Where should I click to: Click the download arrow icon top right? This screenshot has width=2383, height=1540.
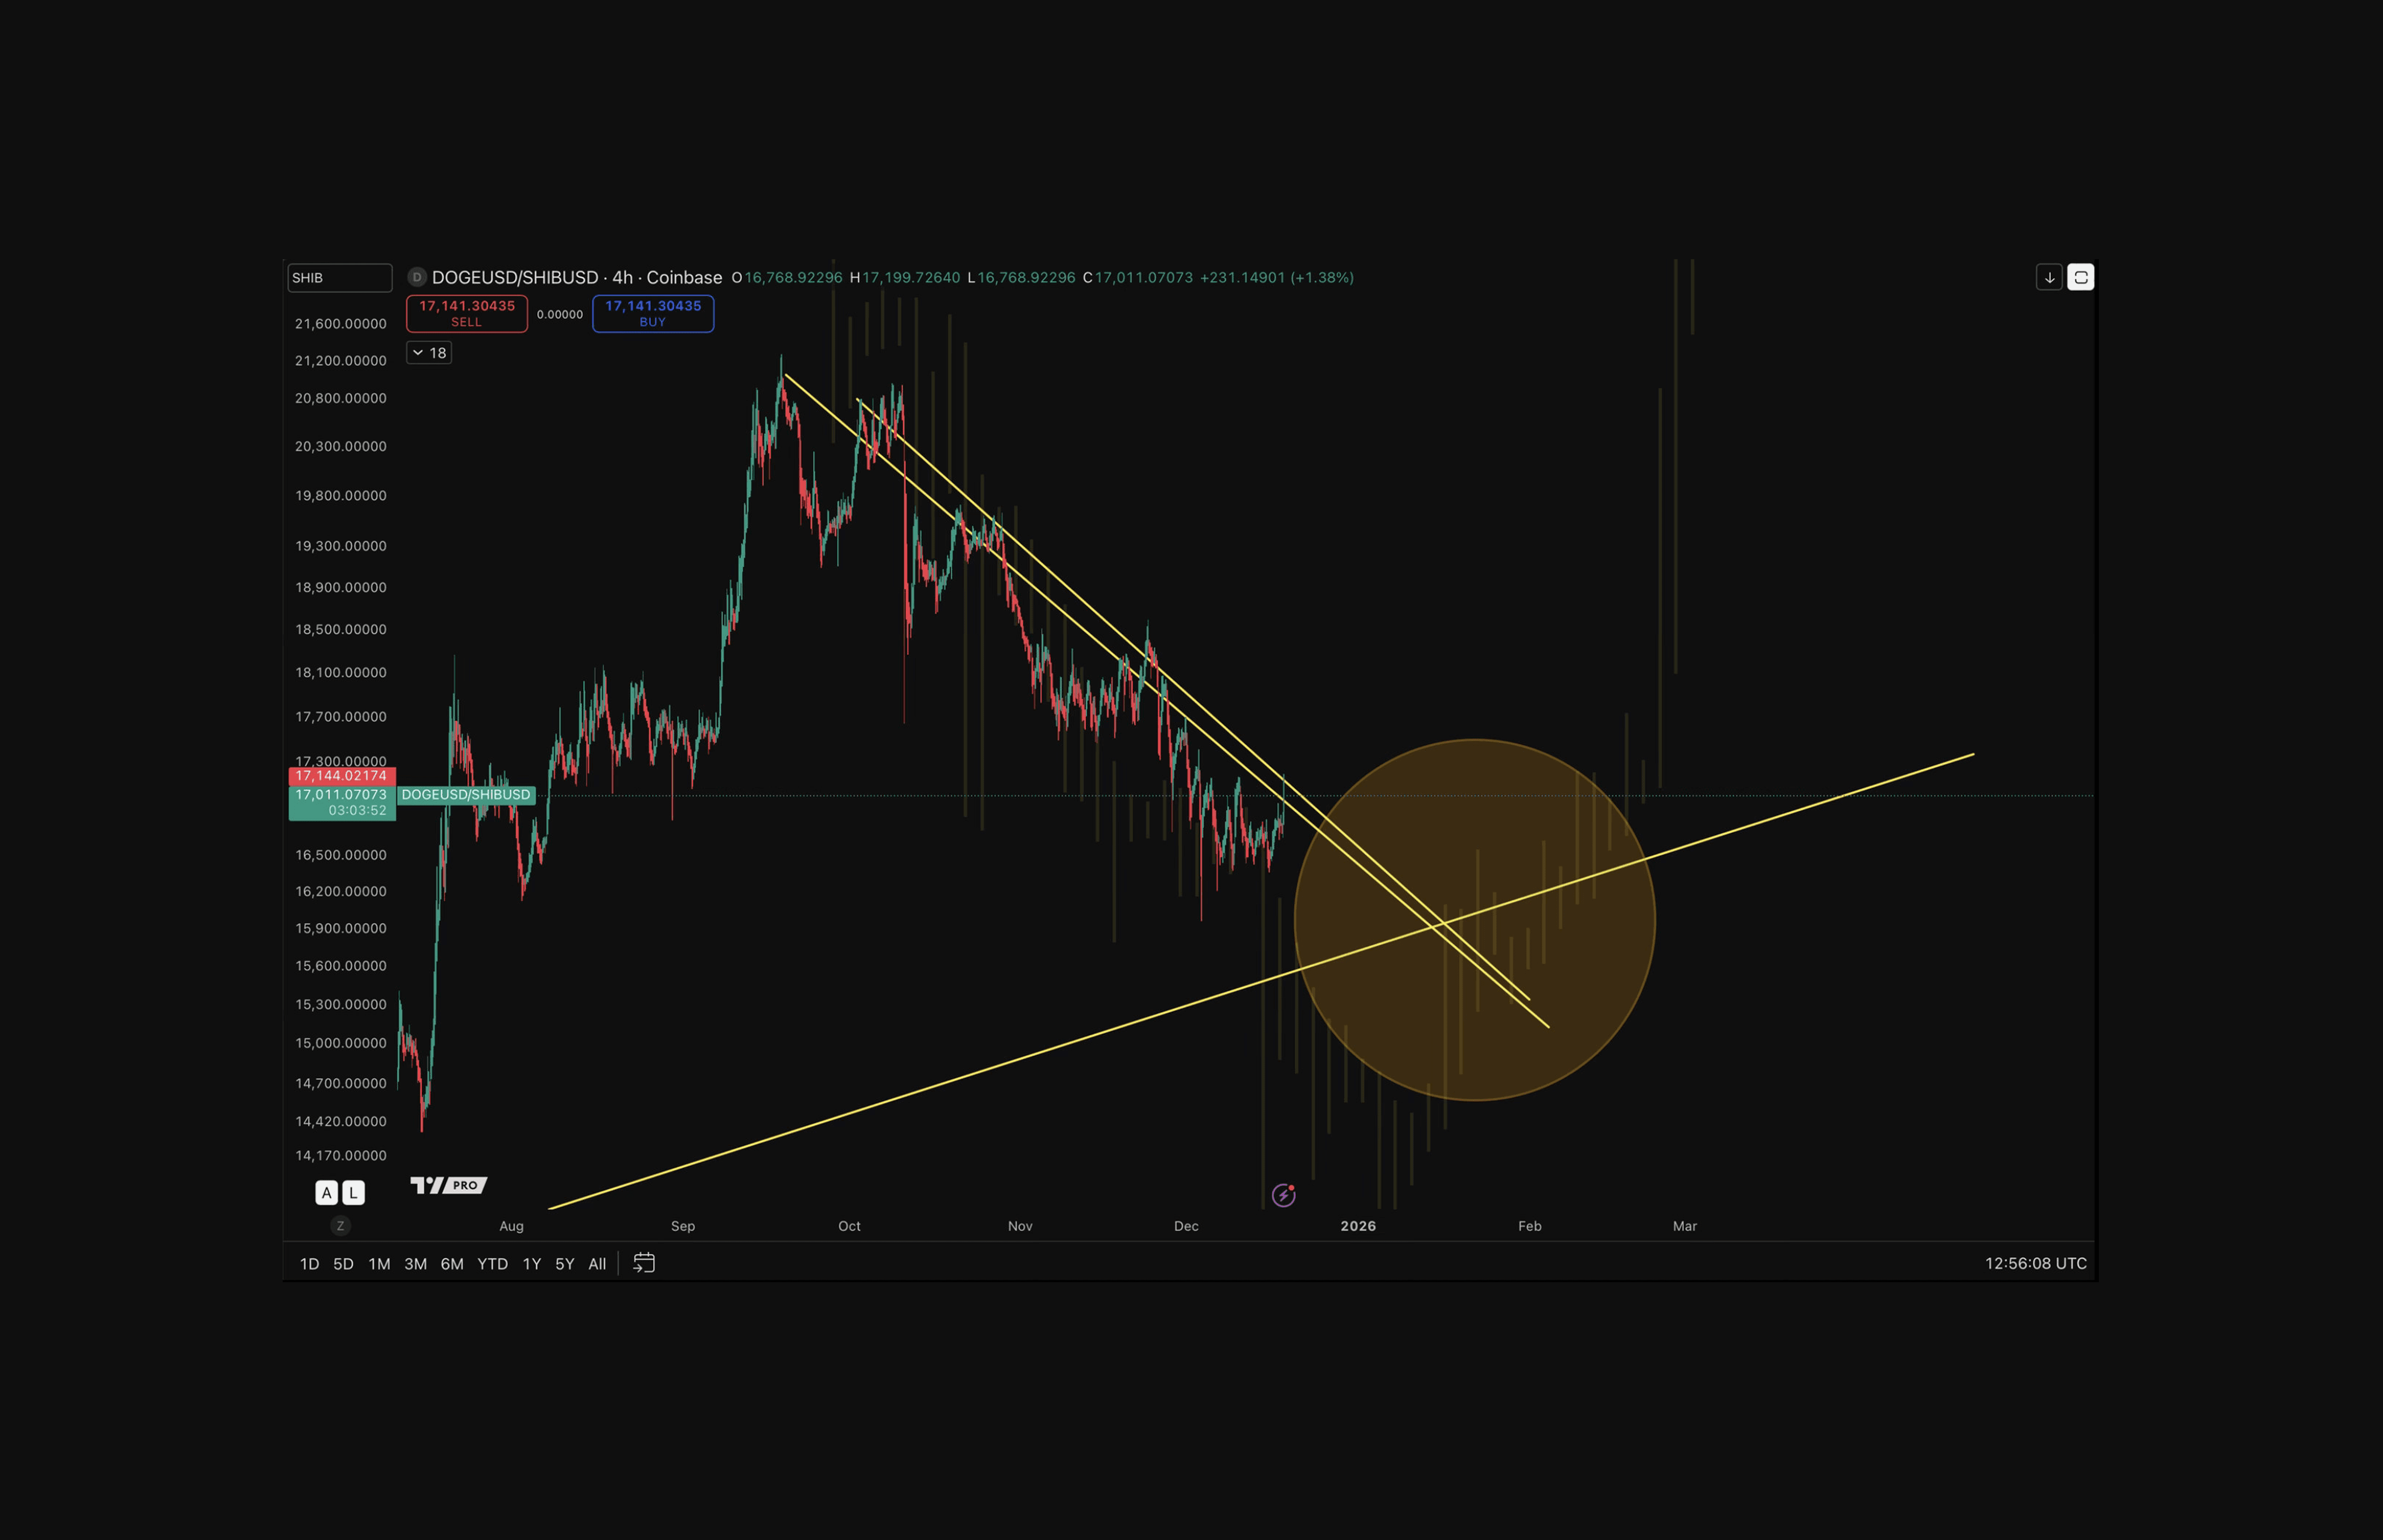2049,277
